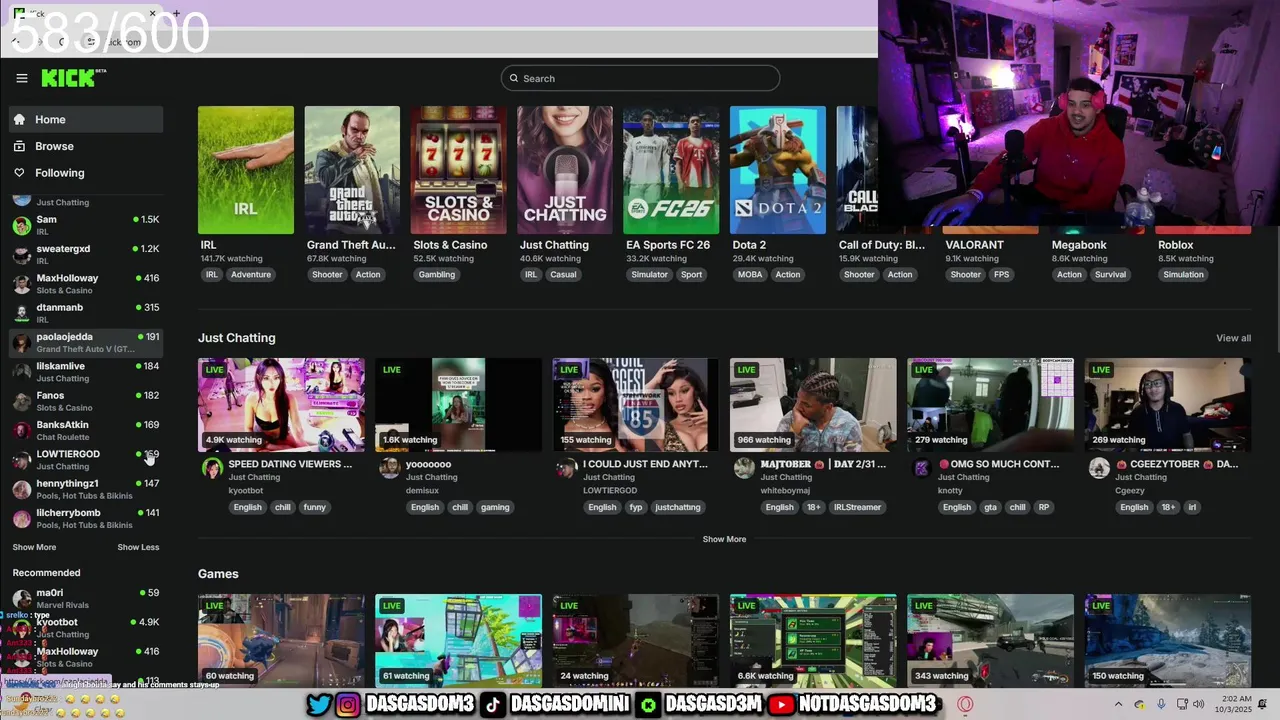Screen dimensions: 1280x720
Task: Open the Games section heading
Action: coord(218,574)
